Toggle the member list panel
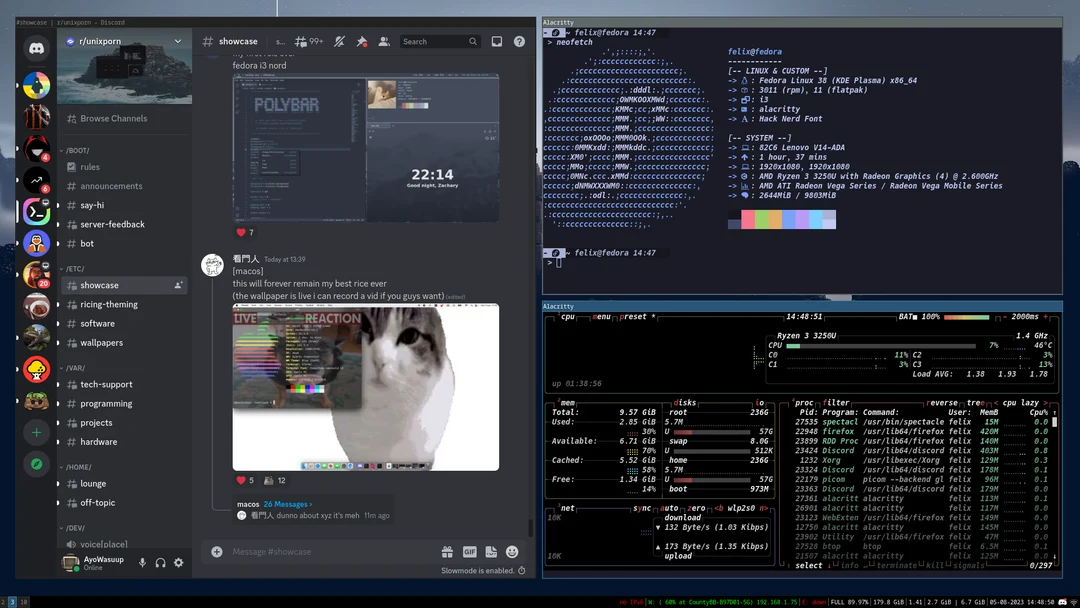The image size is (1080, 608). [x=384, y=41]
